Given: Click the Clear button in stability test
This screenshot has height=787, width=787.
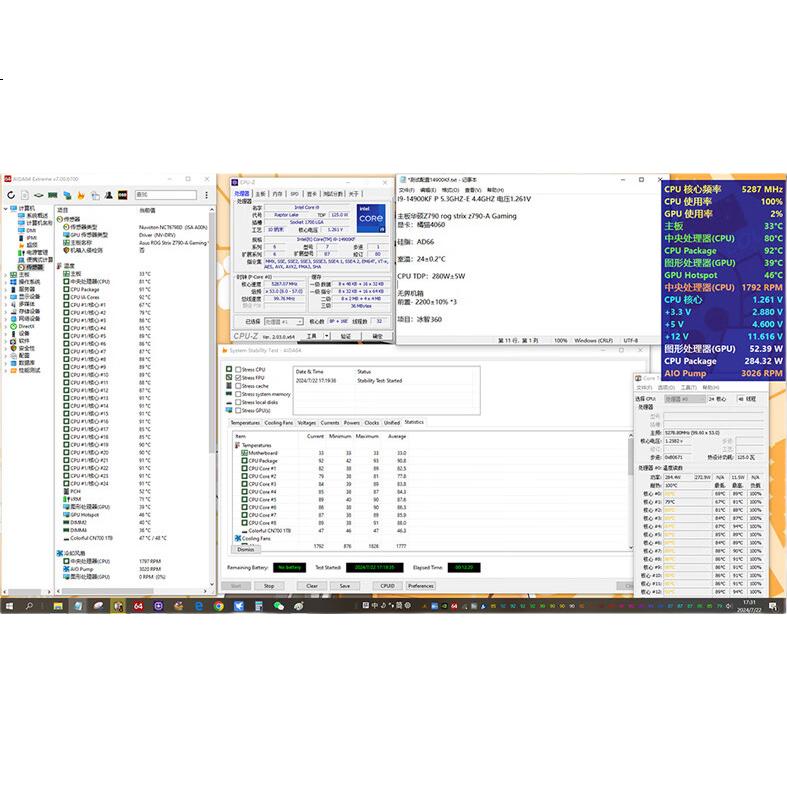Looking at the screenshot, I should [312, 586].
